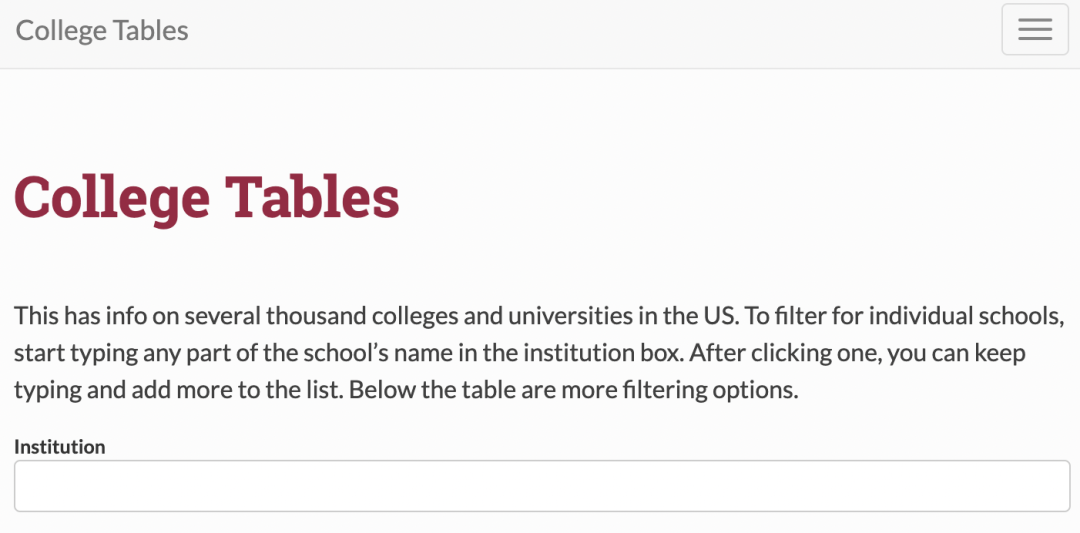Show navigation options with the menu toggler
Screen dimensions: 1080x533
click(1035, 30)
